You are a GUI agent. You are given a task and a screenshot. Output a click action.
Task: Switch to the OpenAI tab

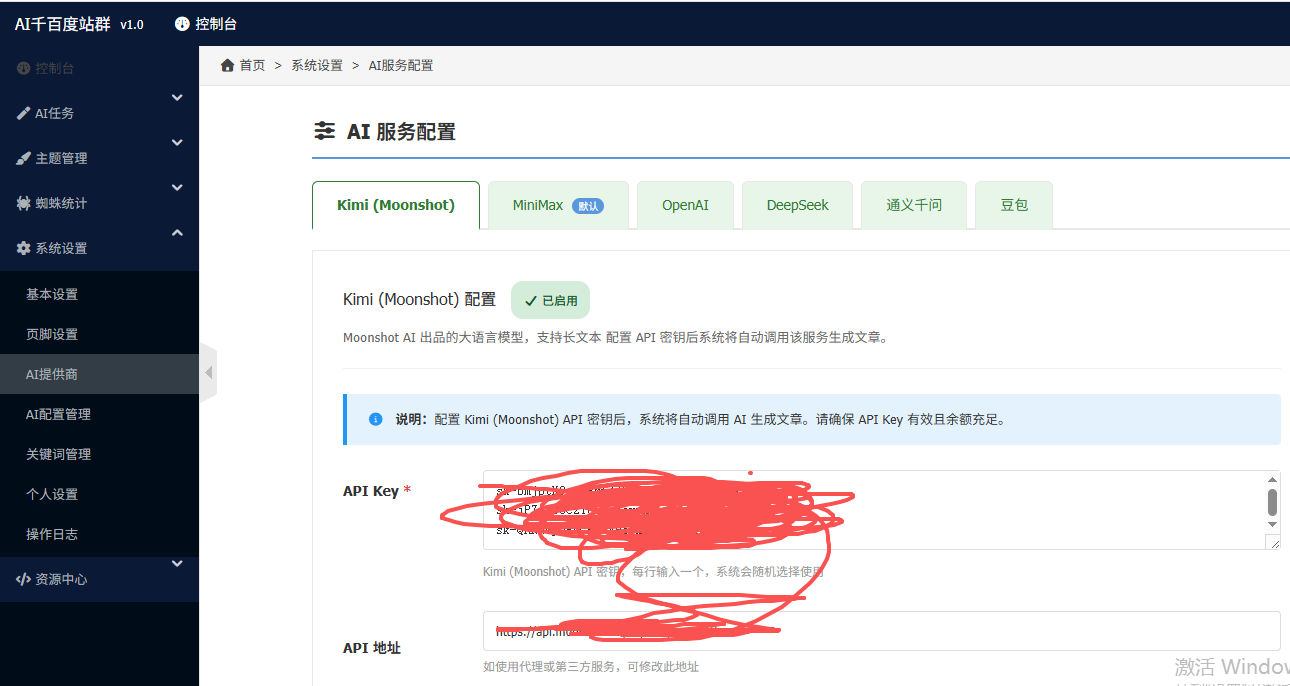click(686, 204)
